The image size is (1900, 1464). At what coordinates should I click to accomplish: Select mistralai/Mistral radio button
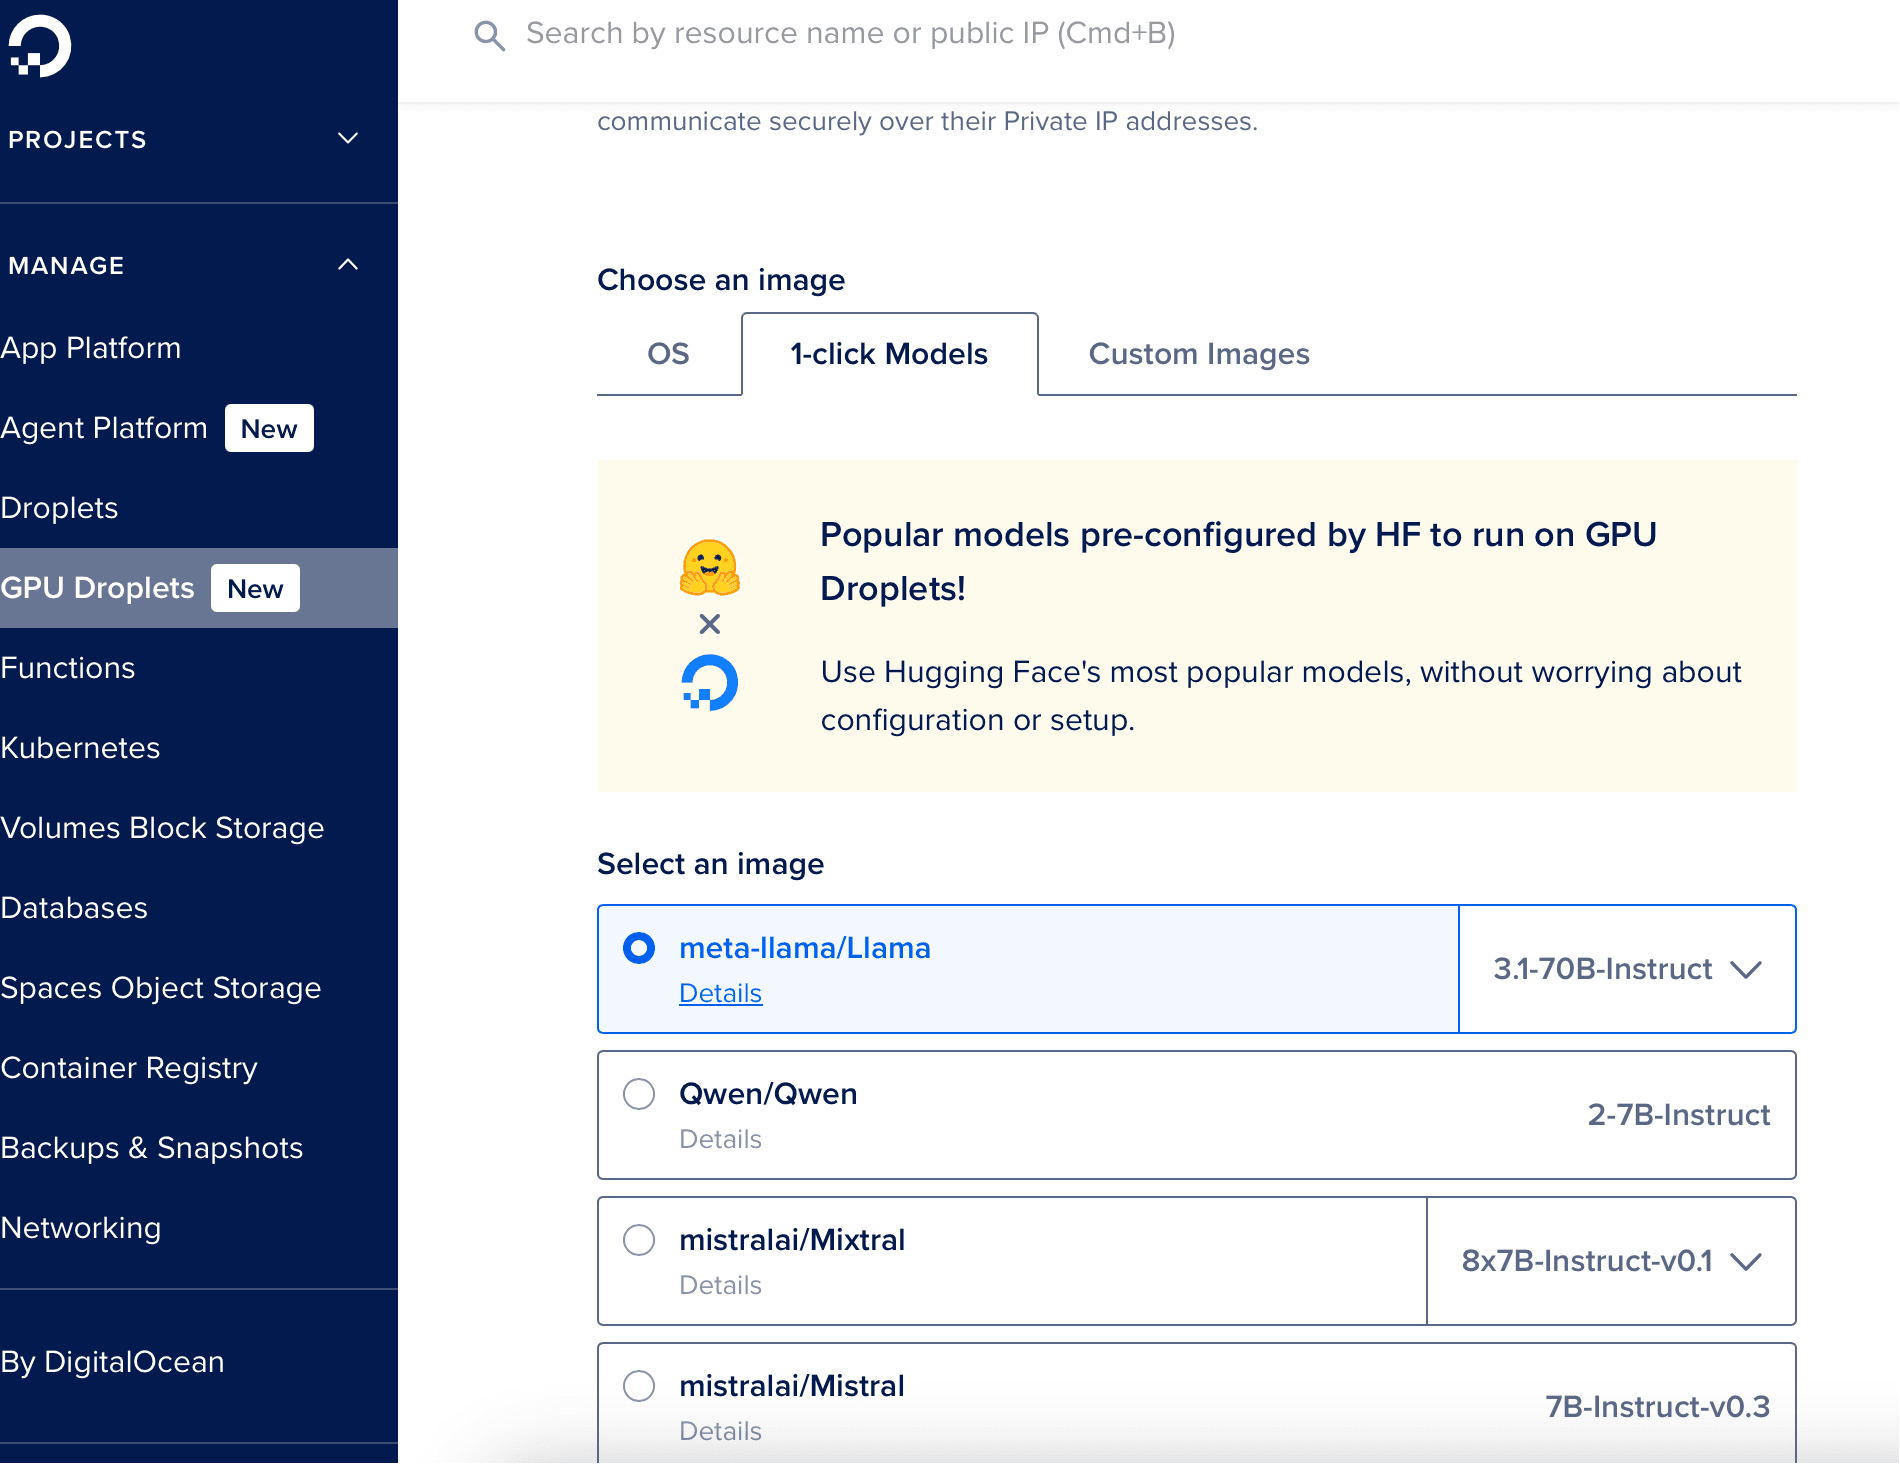pos(639,1386)
